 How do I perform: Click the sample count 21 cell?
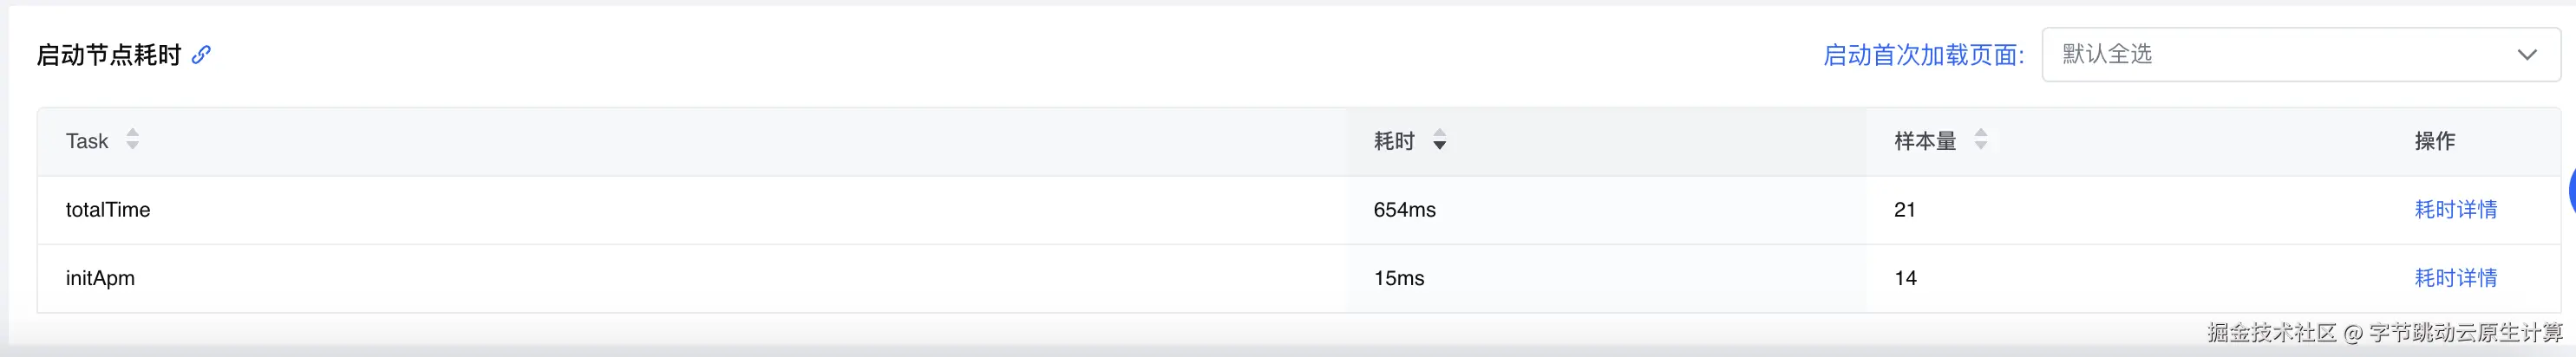[x=1904, y=210]
